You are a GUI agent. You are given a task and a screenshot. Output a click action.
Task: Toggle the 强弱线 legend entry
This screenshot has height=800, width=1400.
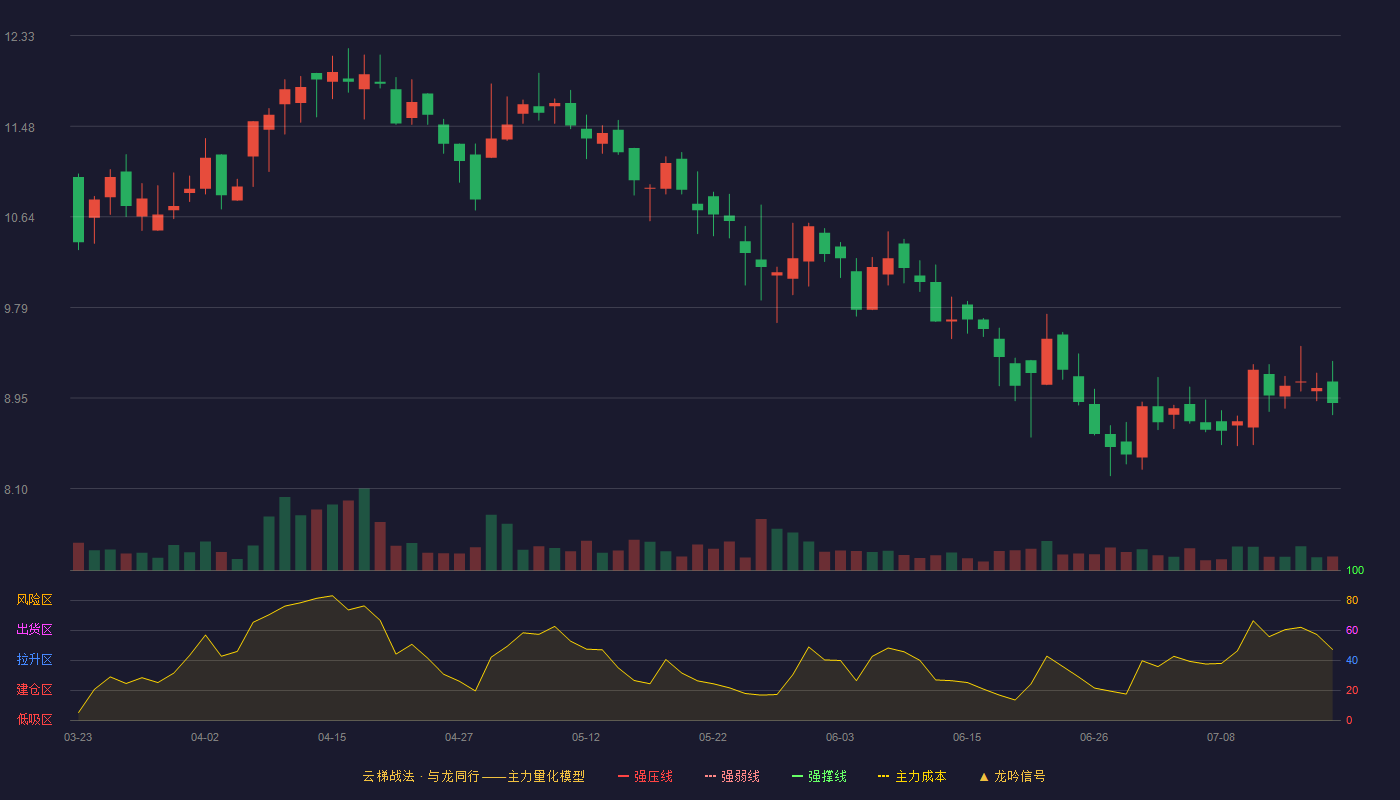pyautogui.click(x=732, y=776)
